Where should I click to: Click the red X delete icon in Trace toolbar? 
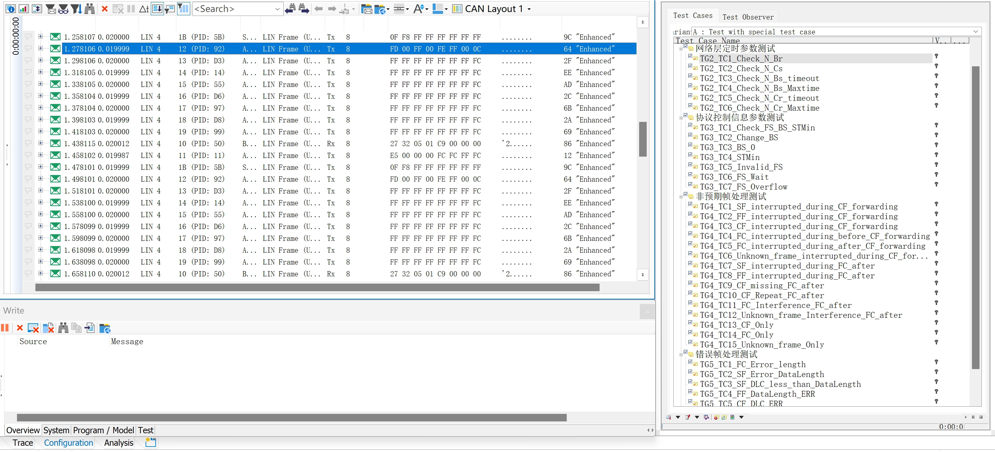[x=105, y=9]
